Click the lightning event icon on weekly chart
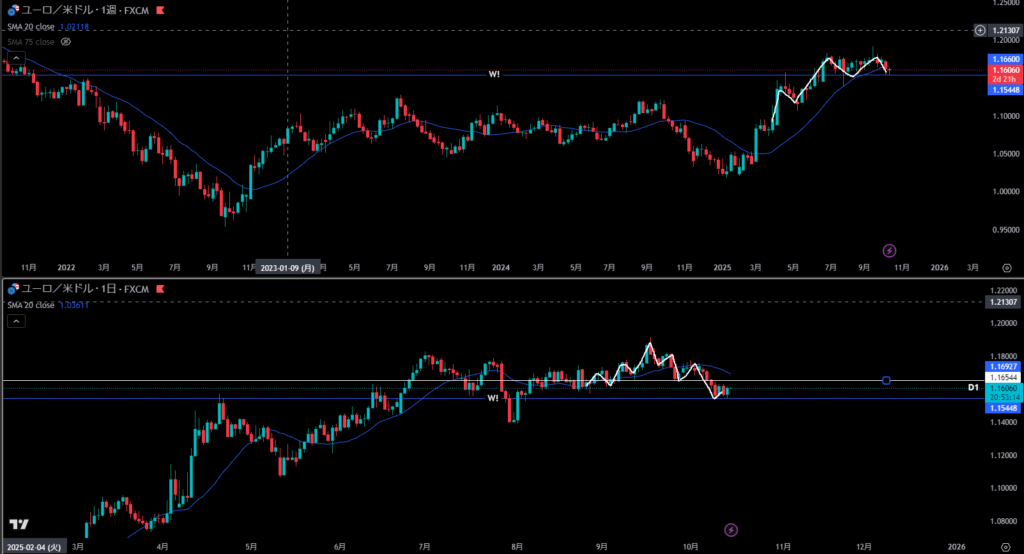 tap(889, 249)
